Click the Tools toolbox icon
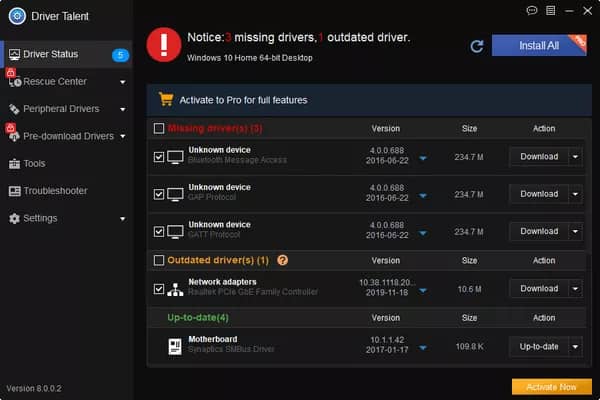Screen dimensions: 600x400 click(14, 164)
